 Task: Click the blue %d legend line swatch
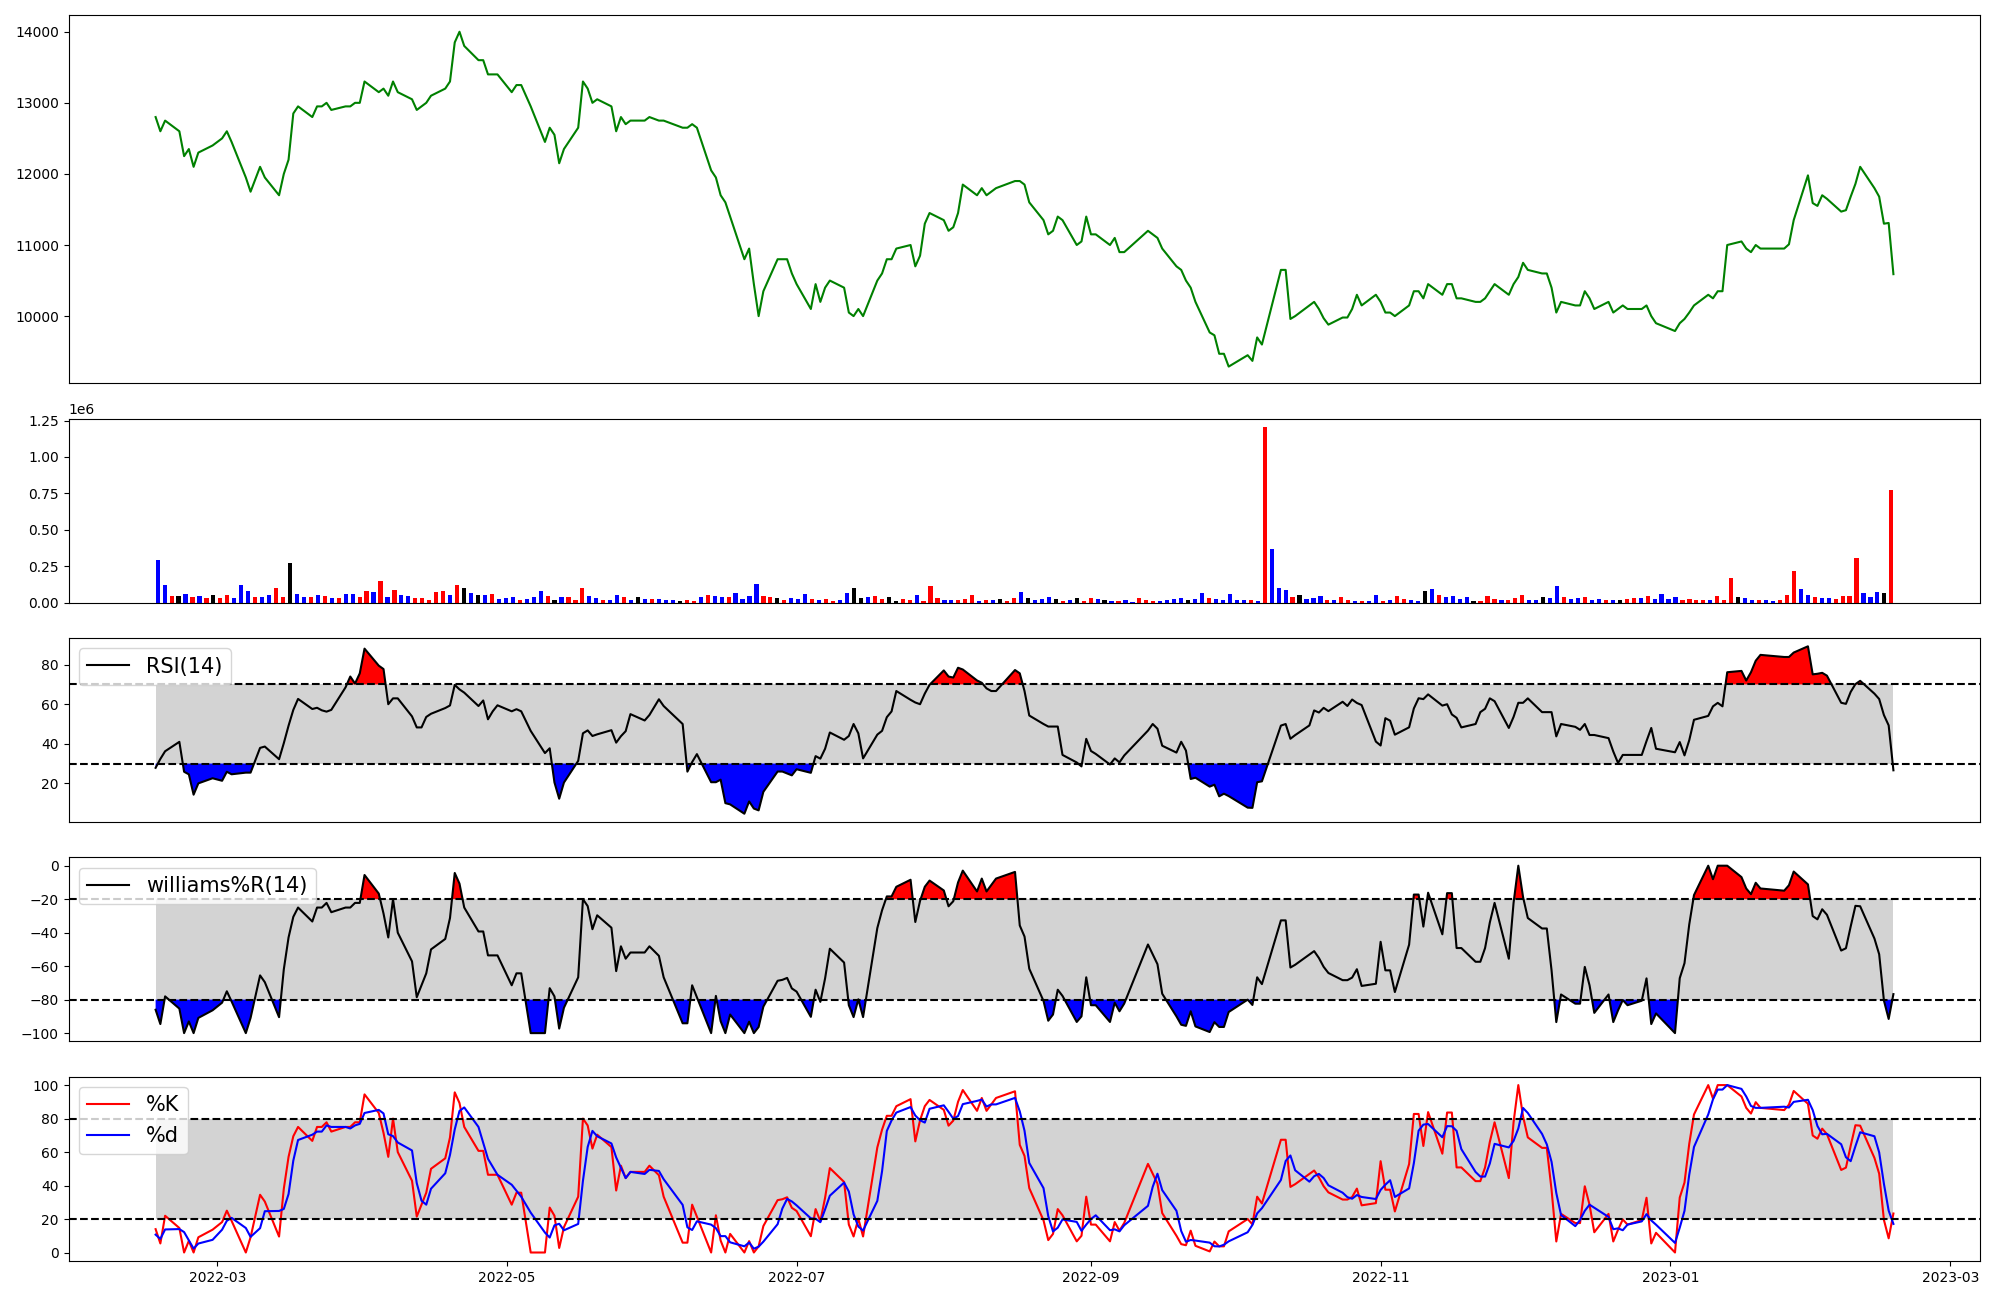pos(109,1135)
